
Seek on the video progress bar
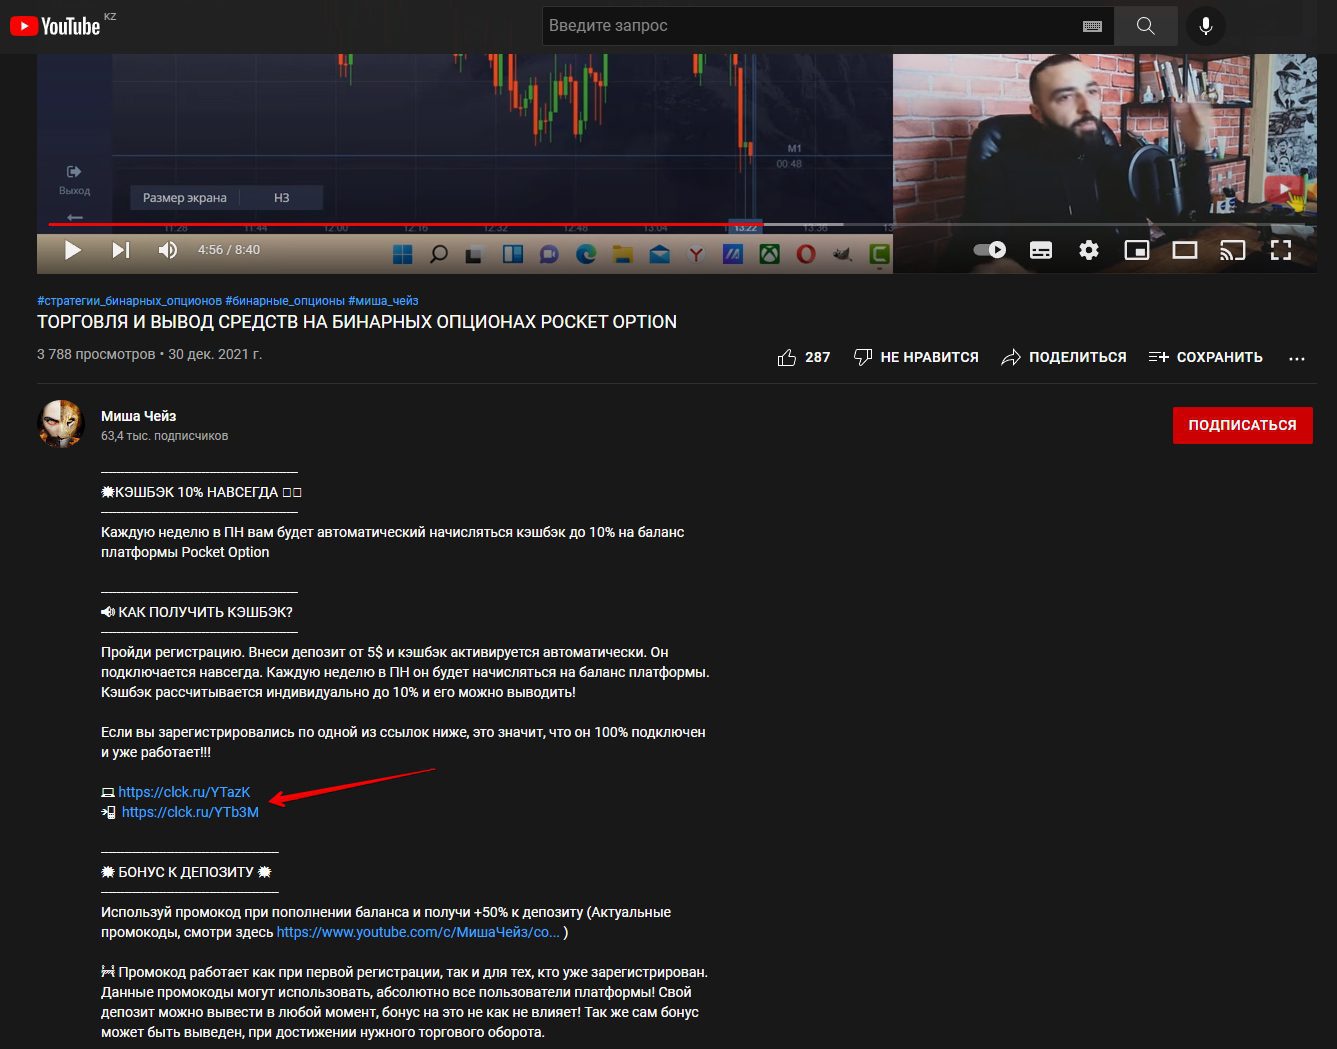tap(500, 225)
